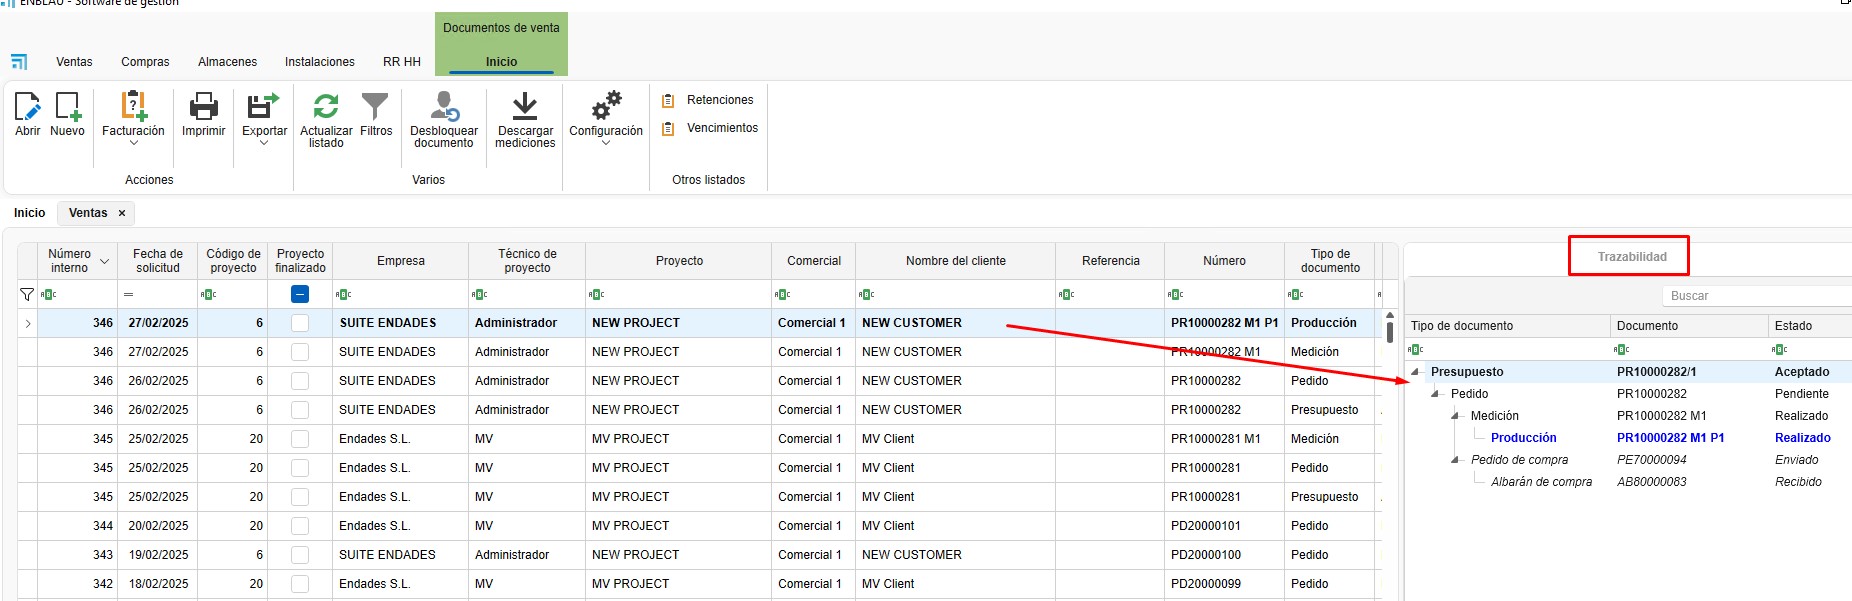1852x601 pixels.
Task: Expand Exportar dropdown arrow
Action: [x=264, y=143]
